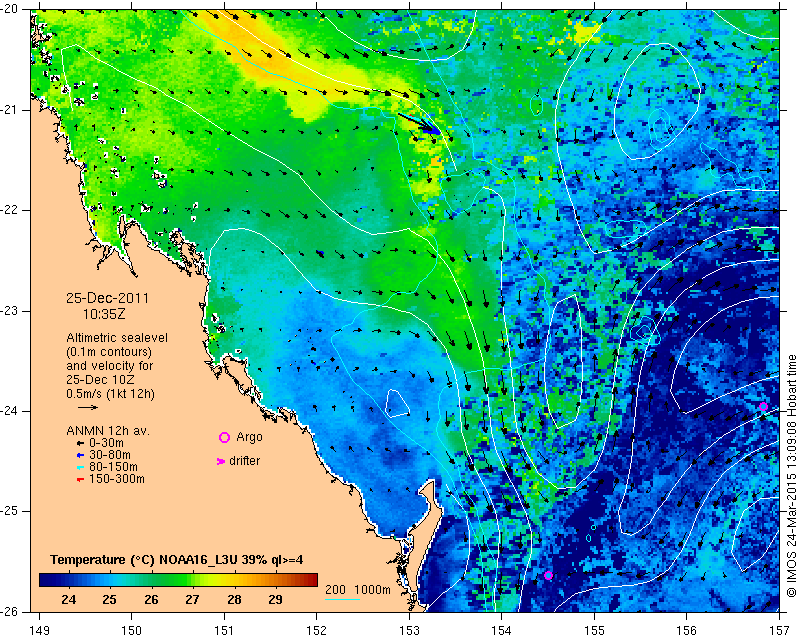Click the '24' colorbar tick label
Image resolution: width=800 pixels, height=640 pixels.
(x=68, y=600)
